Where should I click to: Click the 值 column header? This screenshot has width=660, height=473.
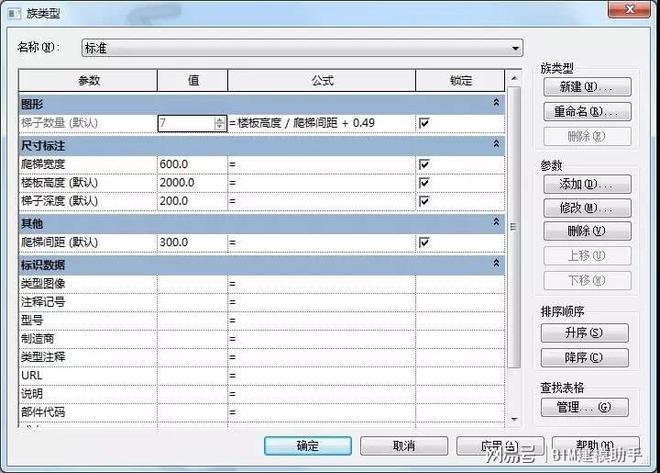point(193,80)
